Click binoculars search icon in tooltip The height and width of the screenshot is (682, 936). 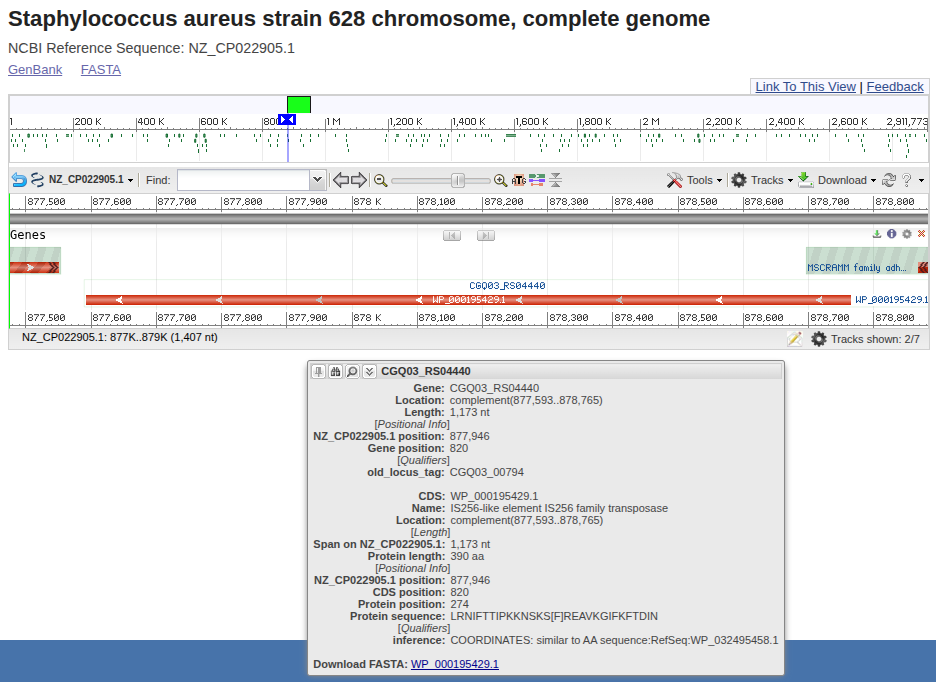coord(335,371)
